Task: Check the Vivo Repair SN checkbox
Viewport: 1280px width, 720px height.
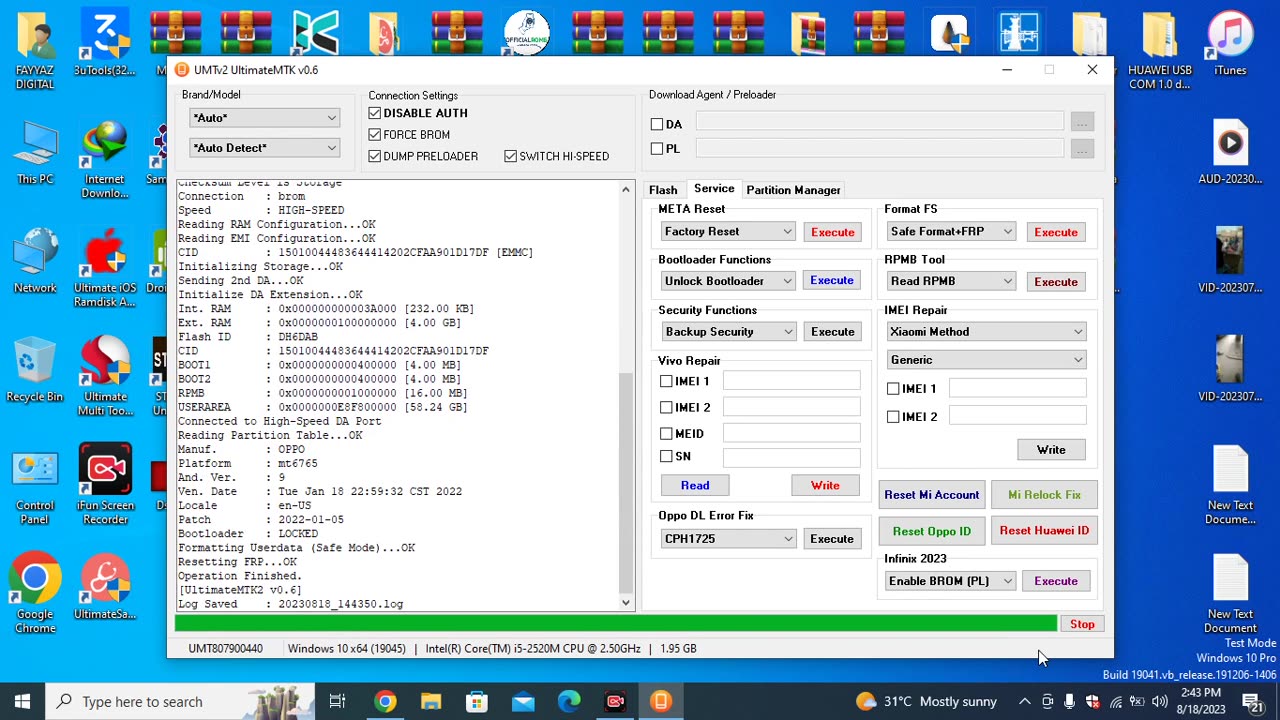Action: point(666,456)
